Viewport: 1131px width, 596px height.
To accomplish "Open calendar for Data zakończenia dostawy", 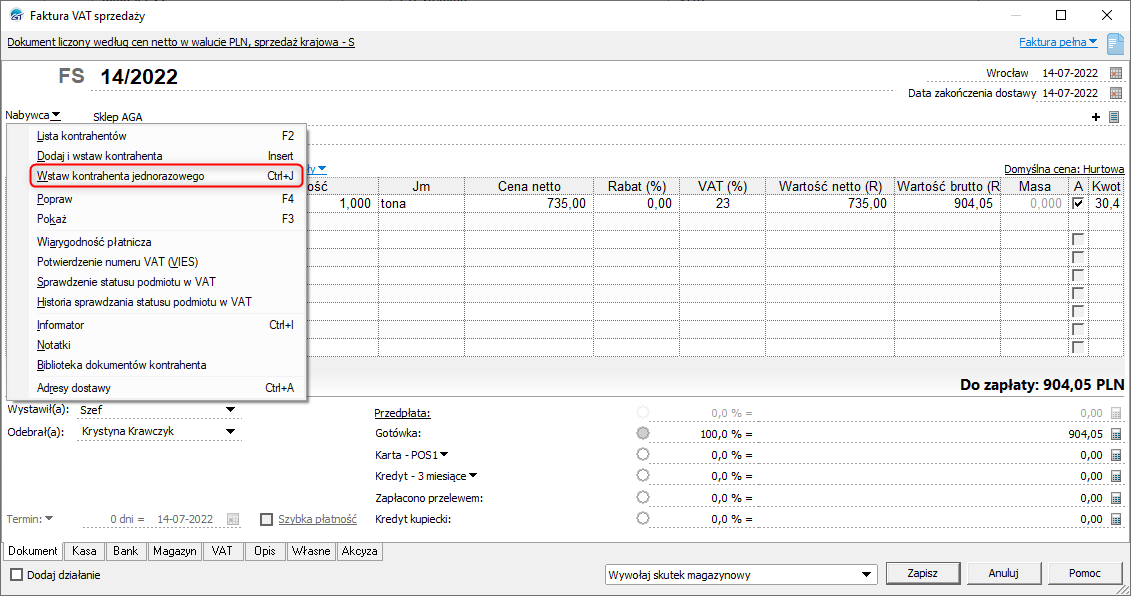I will [x=1116, y=93].
